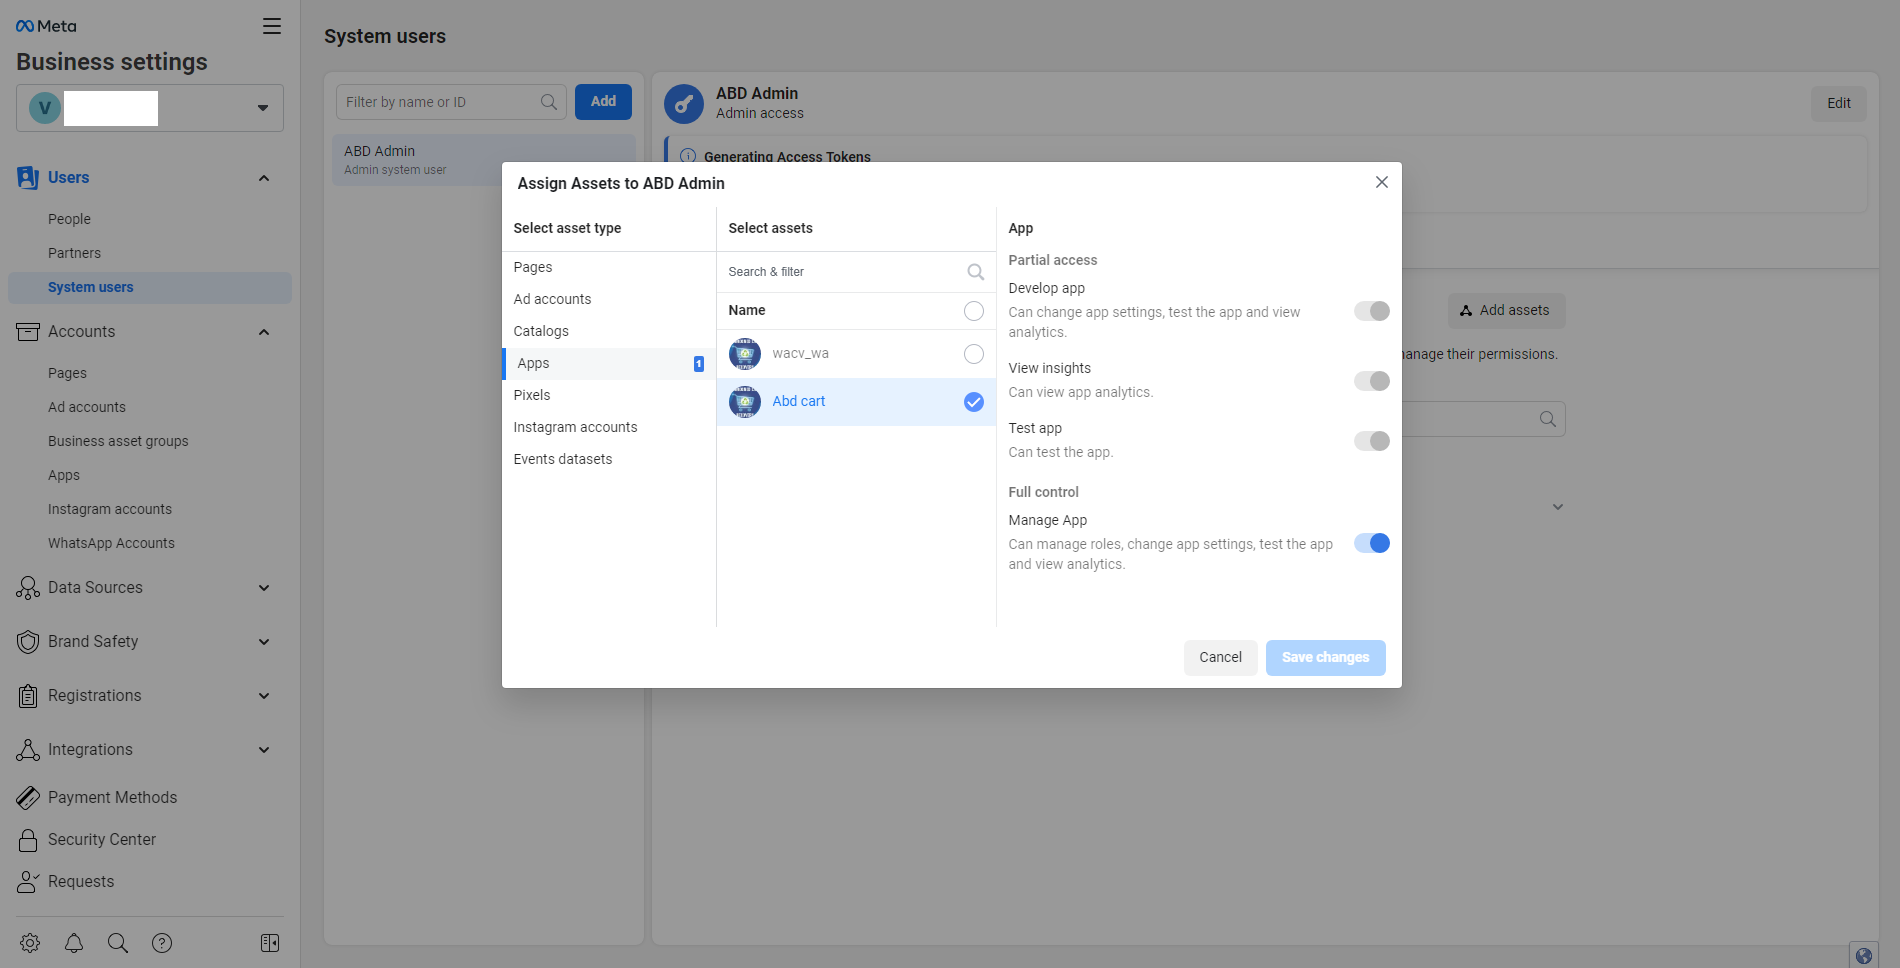Open the hamburger menu next to Meta logo
This screenshot has width=1900, height=968.
tap(272, 26)
